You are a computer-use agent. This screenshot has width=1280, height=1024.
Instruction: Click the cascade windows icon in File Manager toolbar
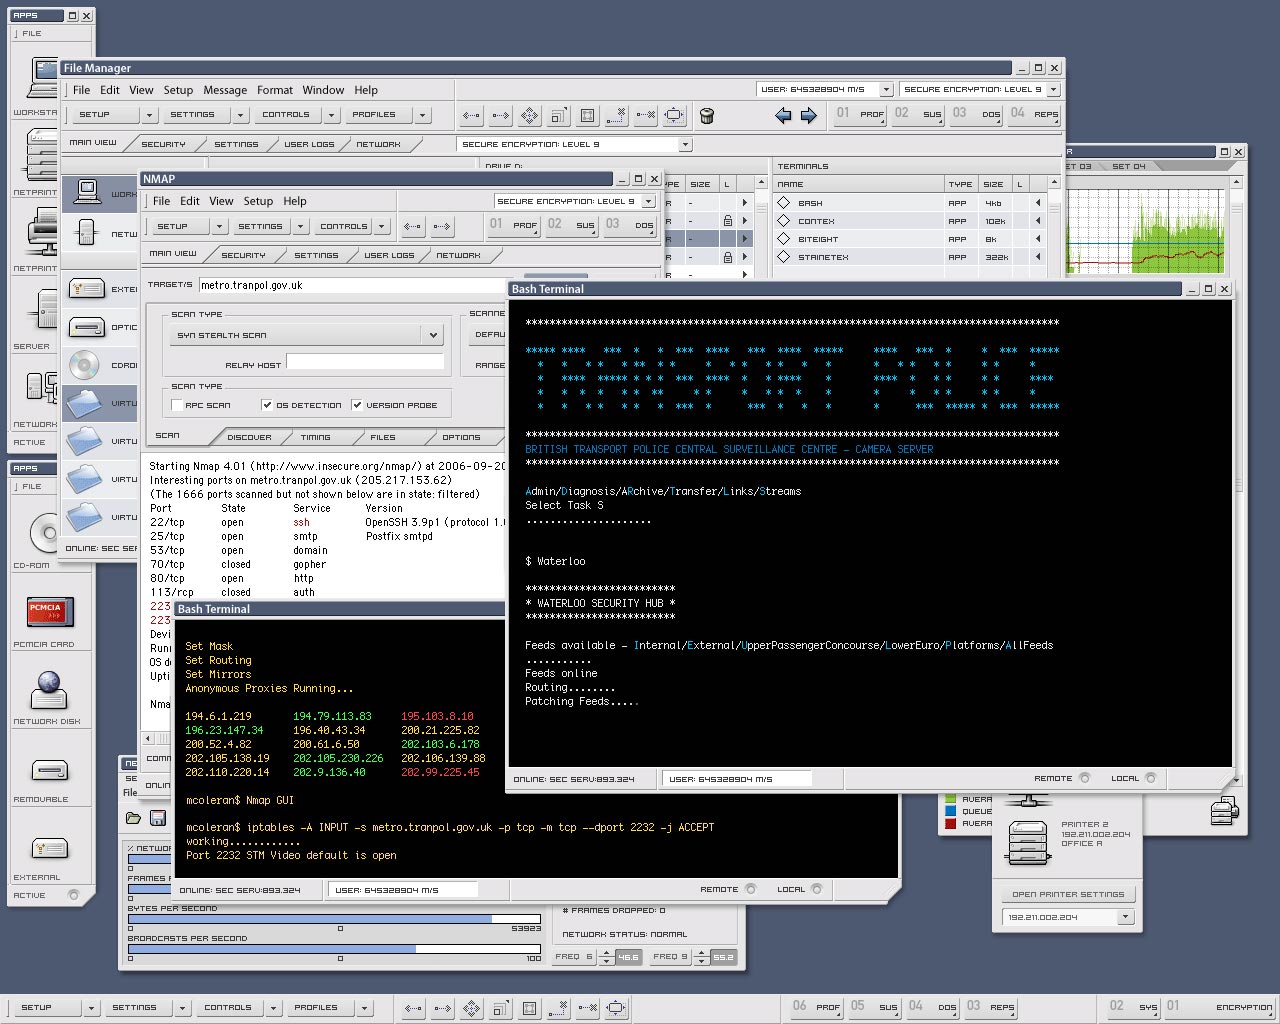tap(559, 115)
